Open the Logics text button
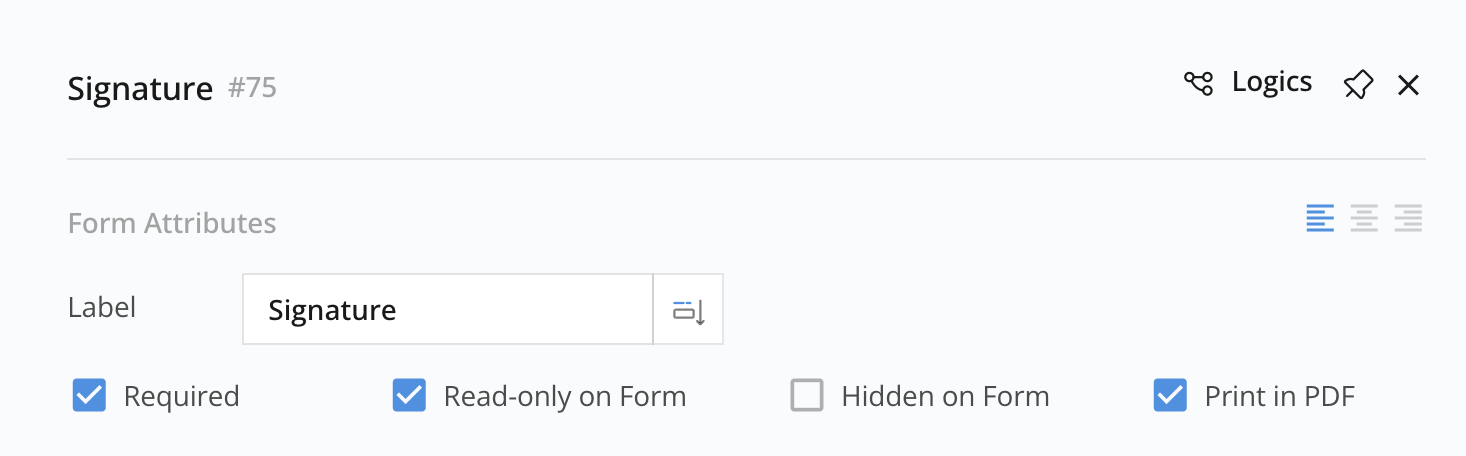The height and width of the screenshot is (456, 1466). pos(1272,83)
